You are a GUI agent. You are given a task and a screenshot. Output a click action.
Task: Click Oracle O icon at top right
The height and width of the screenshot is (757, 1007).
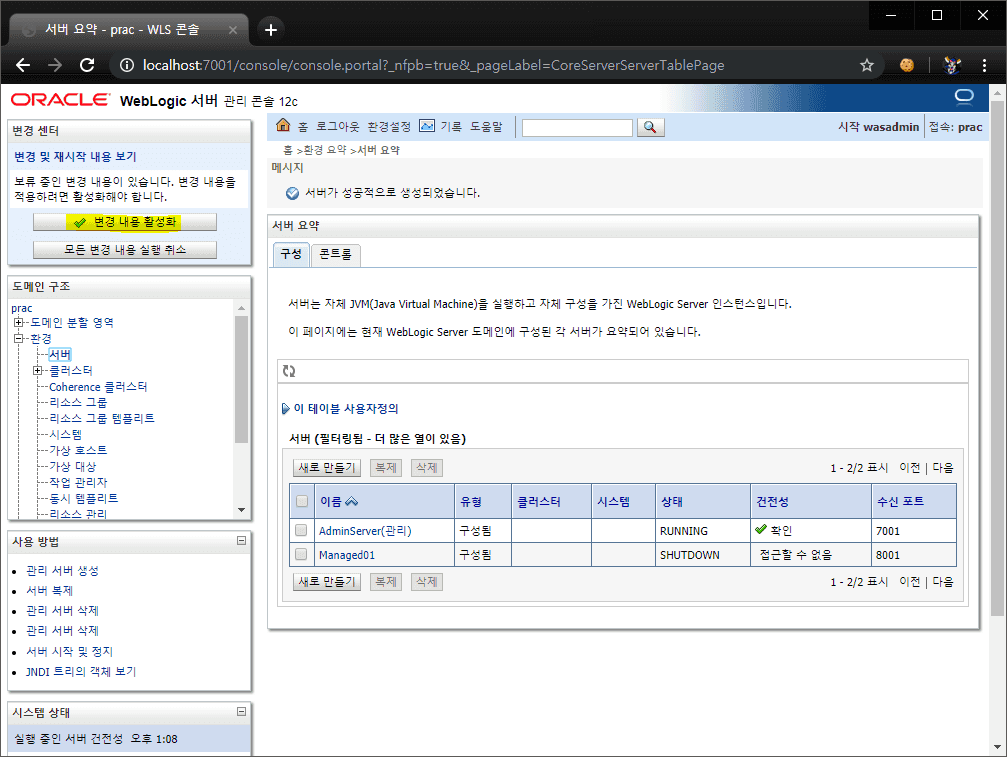pyautogui.click(x=964, y=97)
